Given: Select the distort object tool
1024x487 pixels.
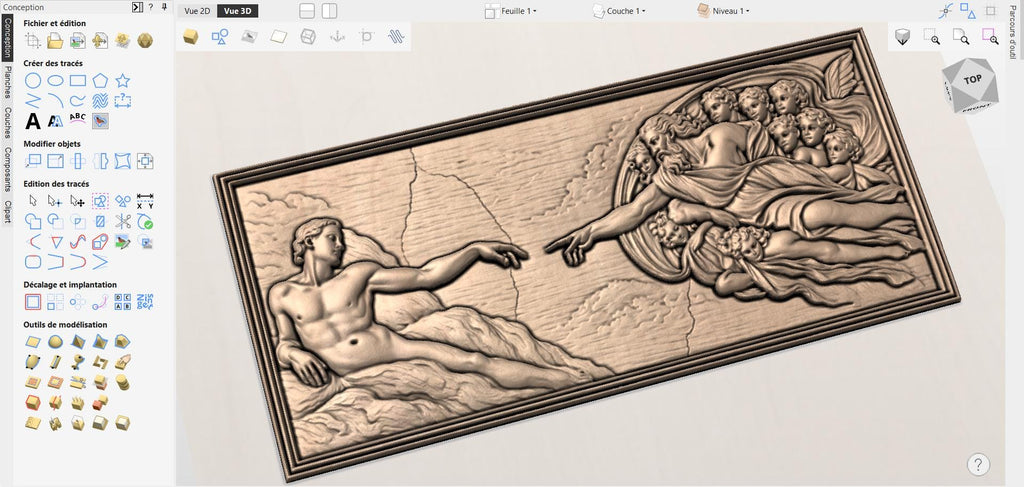Looking at the screenshot, I should coord(123,161).
